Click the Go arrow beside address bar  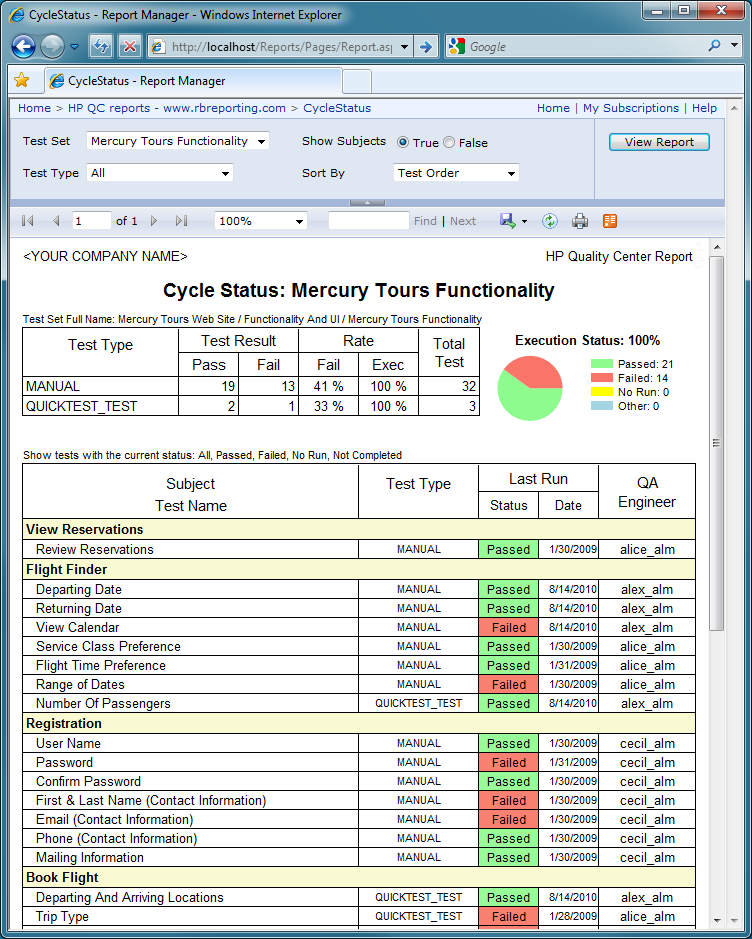pyautogui.click(x=426, y=47)
